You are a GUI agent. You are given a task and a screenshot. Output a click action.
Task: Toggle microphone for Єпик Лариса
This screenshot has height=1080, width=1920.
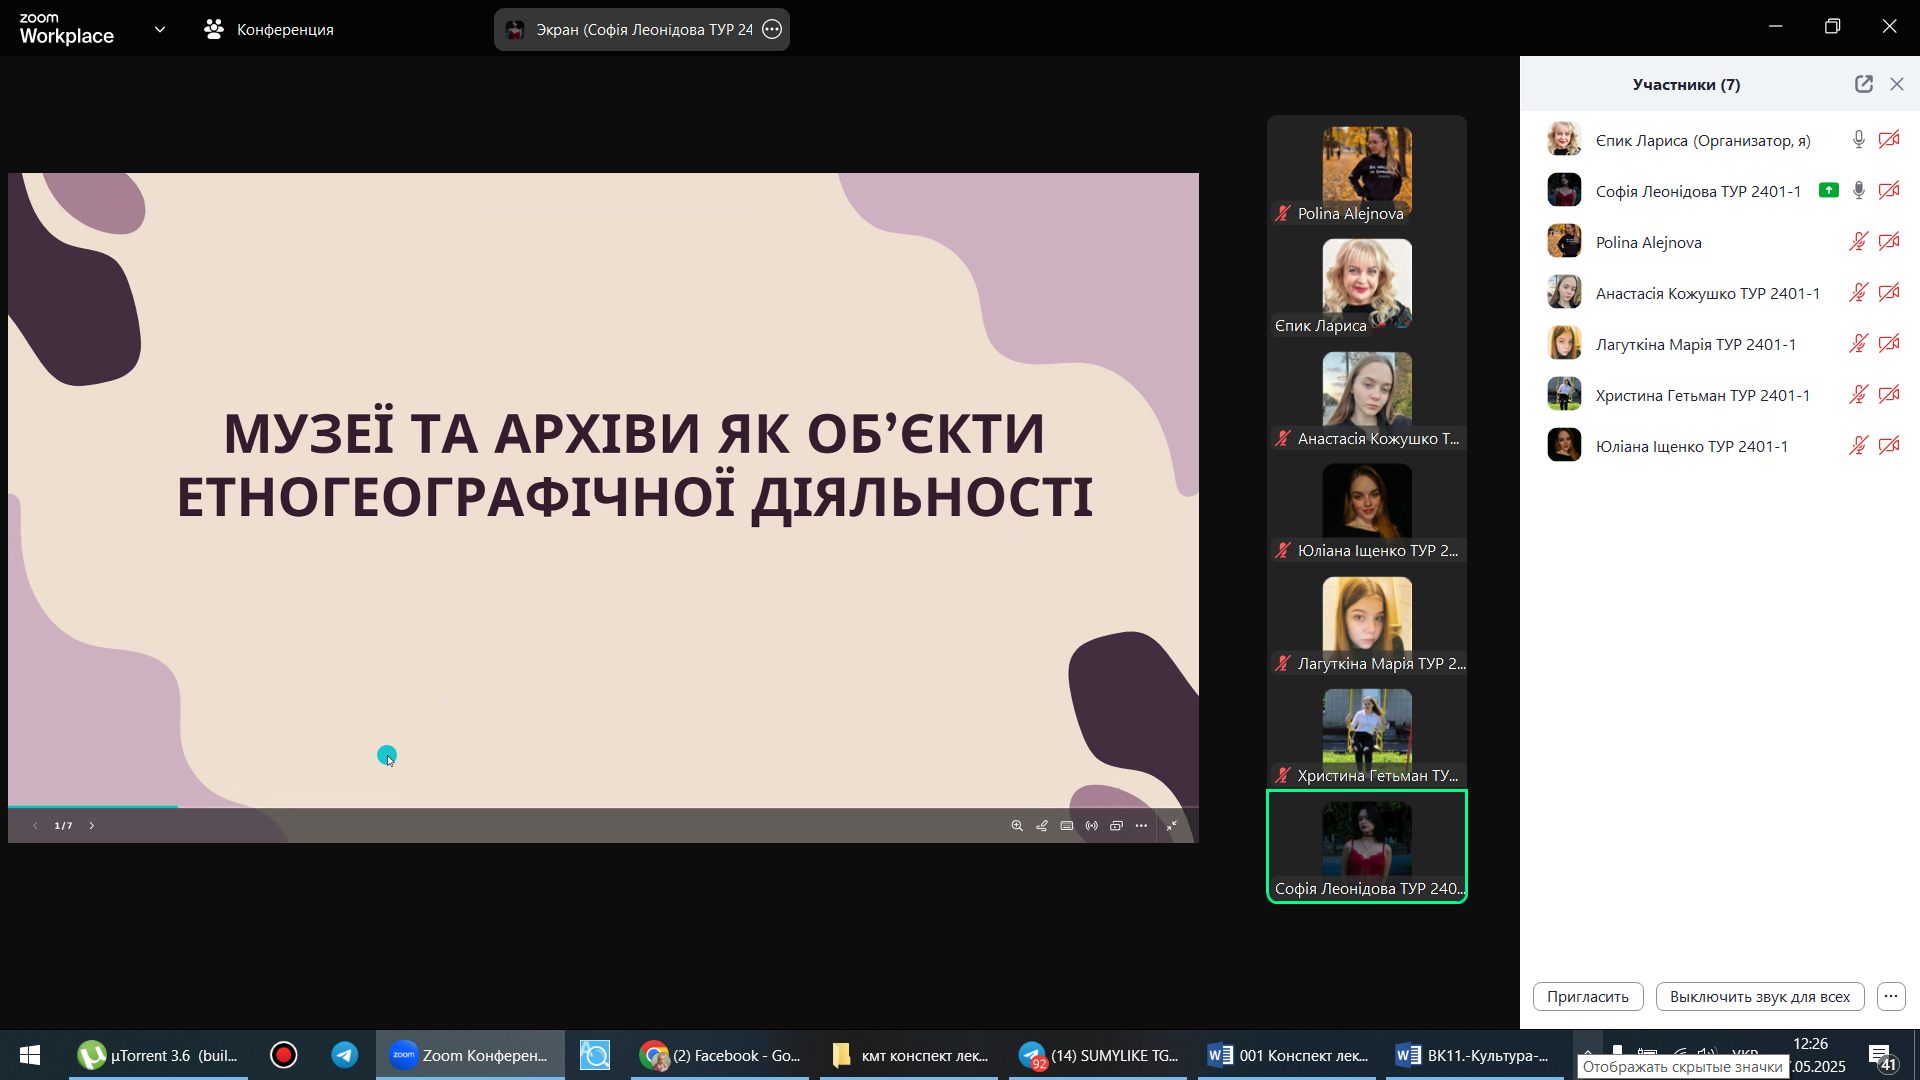tap(1858, 141)
